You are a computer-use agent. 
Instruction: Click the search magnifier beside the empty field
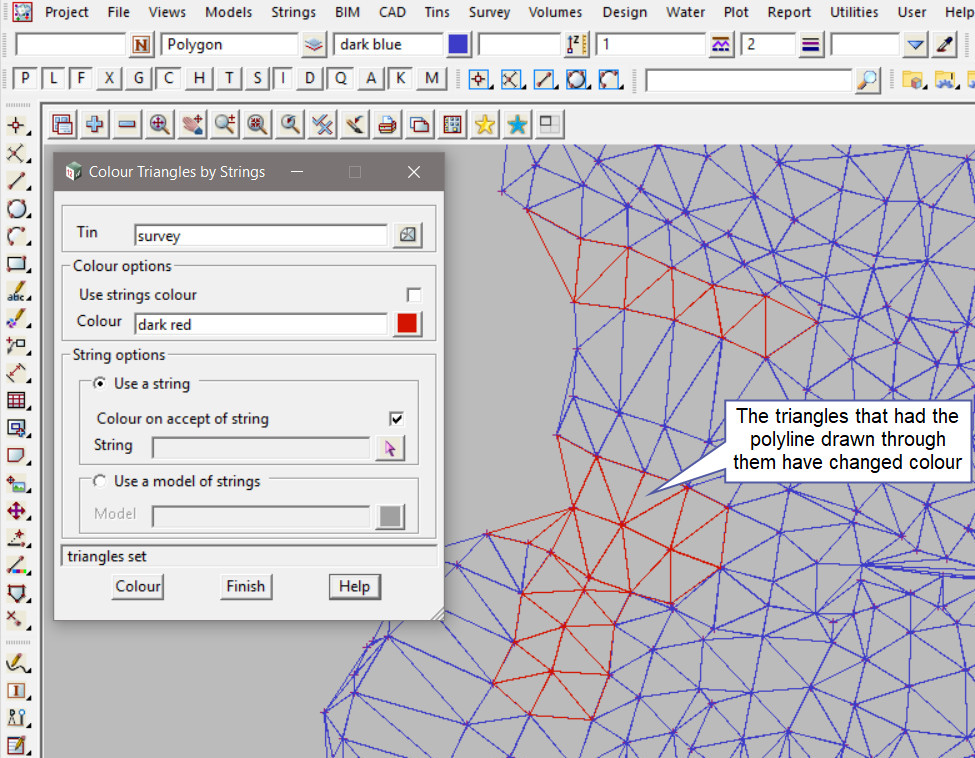[868, 79]
